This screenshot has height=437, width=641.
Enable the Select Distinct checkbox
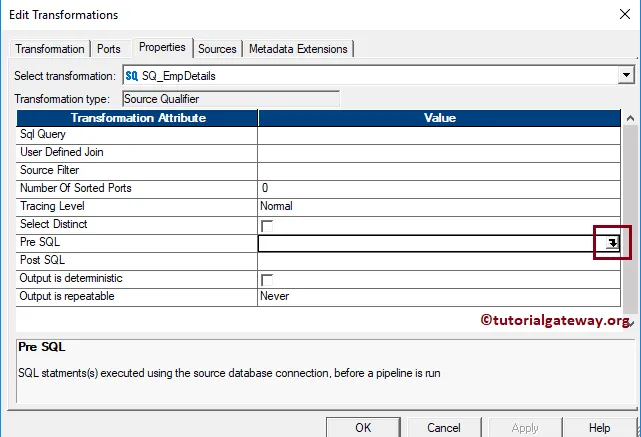[x=267, y=226]
